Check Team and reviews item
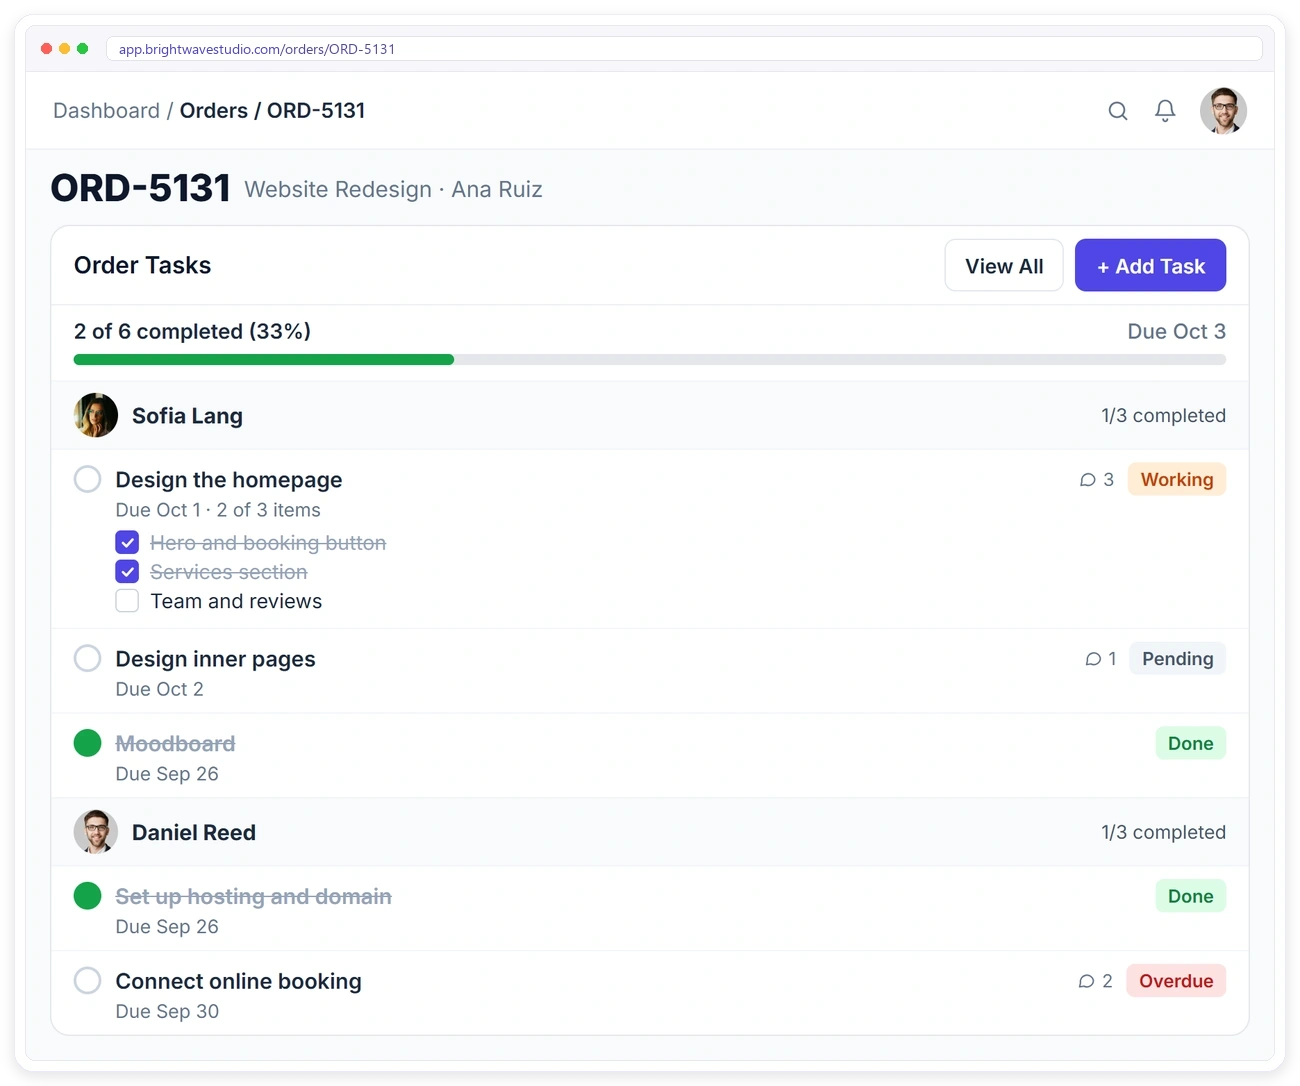 127,600
